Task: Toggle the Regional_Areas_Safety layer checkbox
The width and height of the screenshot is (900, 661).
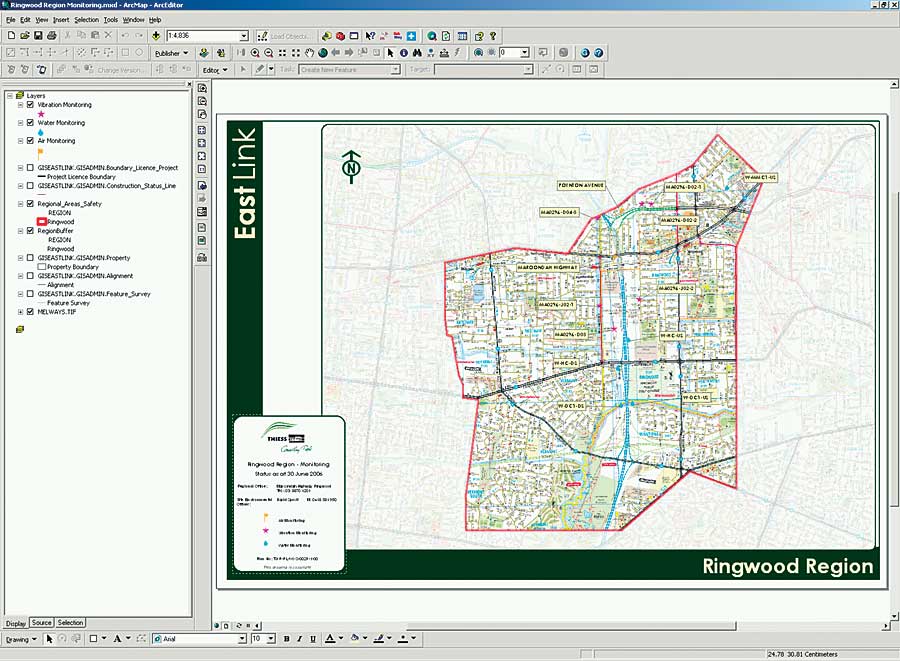Action: pyautogui.click(x=31, y=204)
